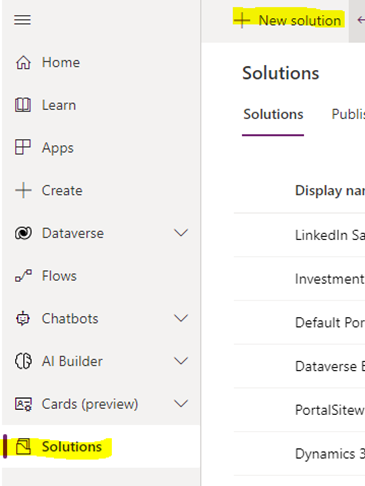This screenshot has height=486, width=365.
Task: Open the Dataverse swirl icon
Action: point(23,233)
